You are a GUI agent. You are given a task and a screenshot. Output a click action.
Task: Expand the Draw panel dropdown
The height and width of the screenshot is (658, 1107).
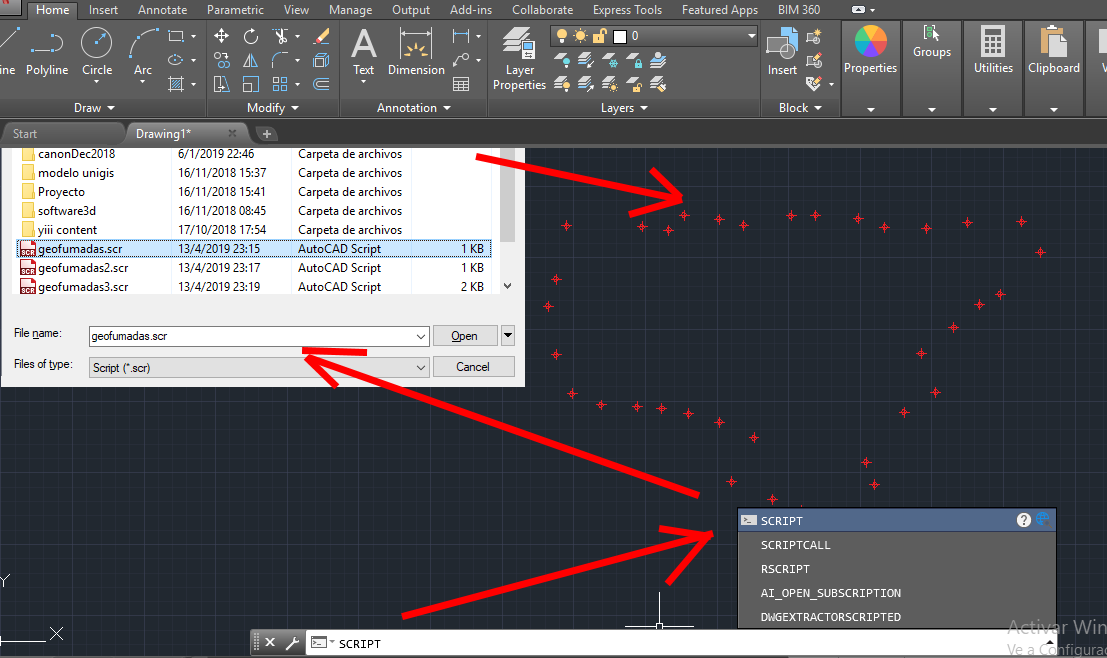(x=95, y=108)
